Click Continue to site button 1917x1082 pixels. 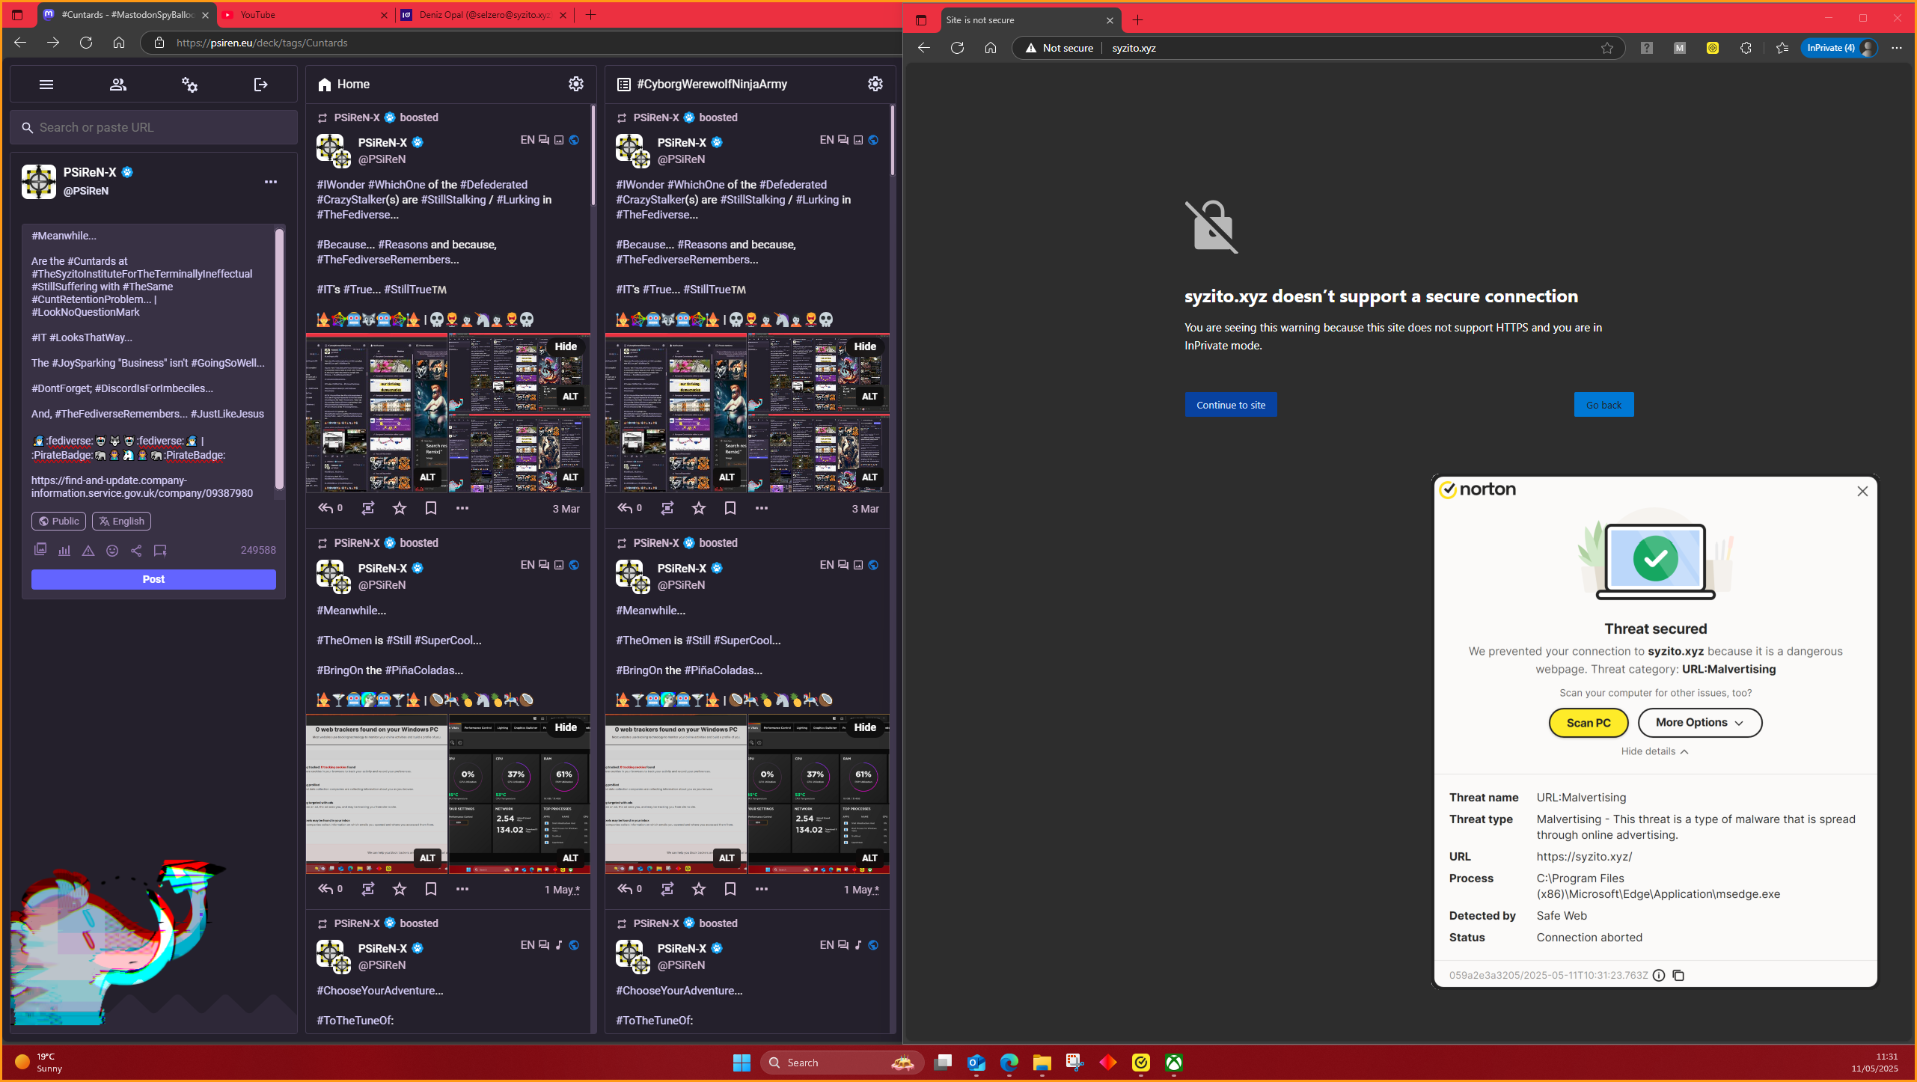point(1230,405)
